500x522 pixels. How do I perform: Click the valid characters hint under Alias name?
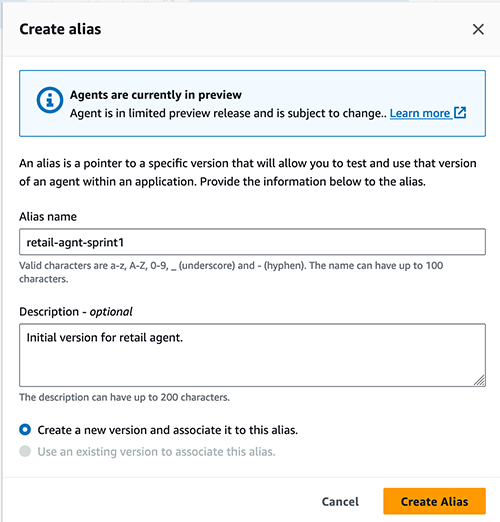coord(231,272)
